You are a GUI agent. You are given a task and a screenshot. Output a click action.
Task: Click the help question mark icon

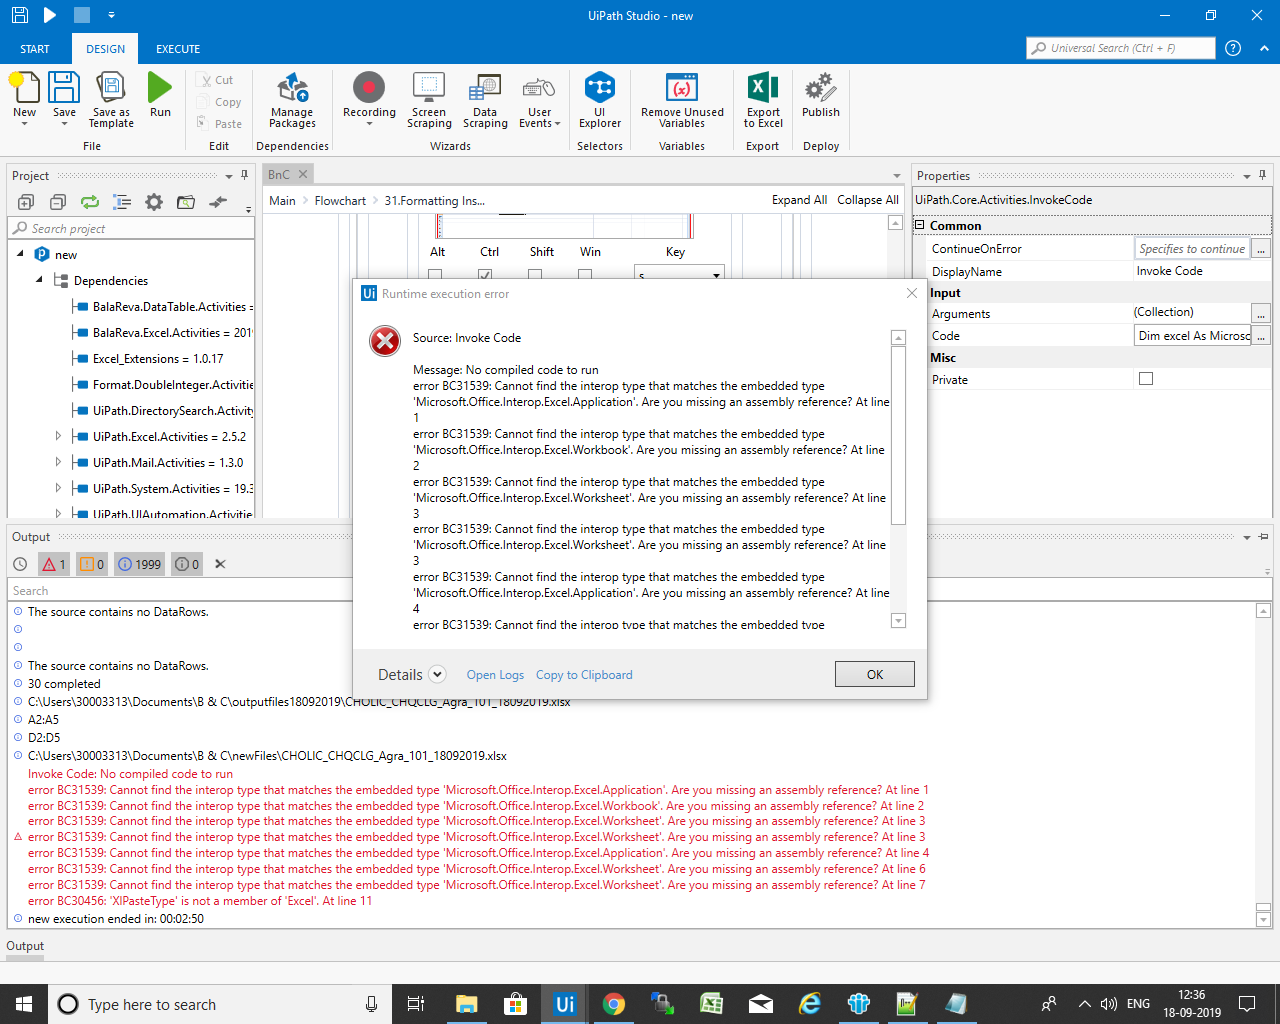(x=1233, y=48)
